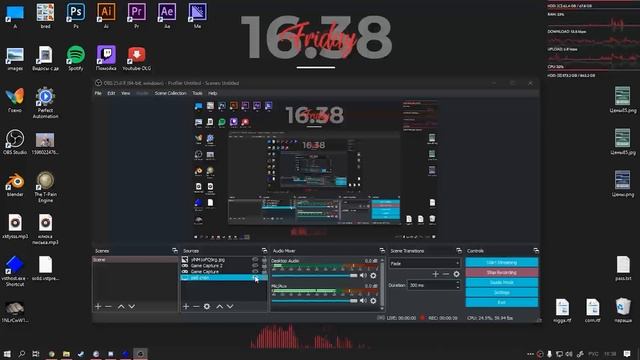Image resolution: width=640 pixels, height=360 pixels.
Task: Open Settings from Controls panel
Action: click(502, 292)
